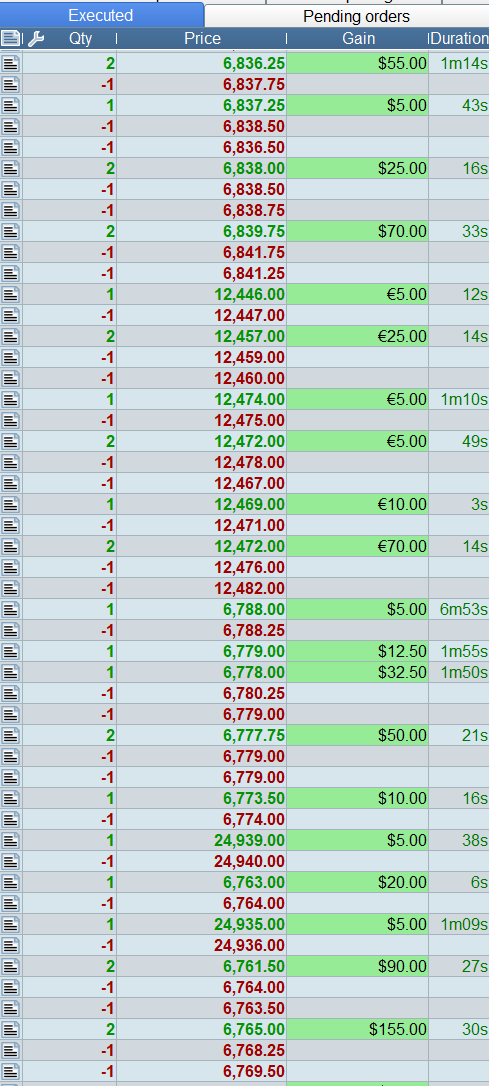Viewport: 489px width, 1086px height.
Task: Open details icon for the 24,935.00 order
Action: click(10, 925)
